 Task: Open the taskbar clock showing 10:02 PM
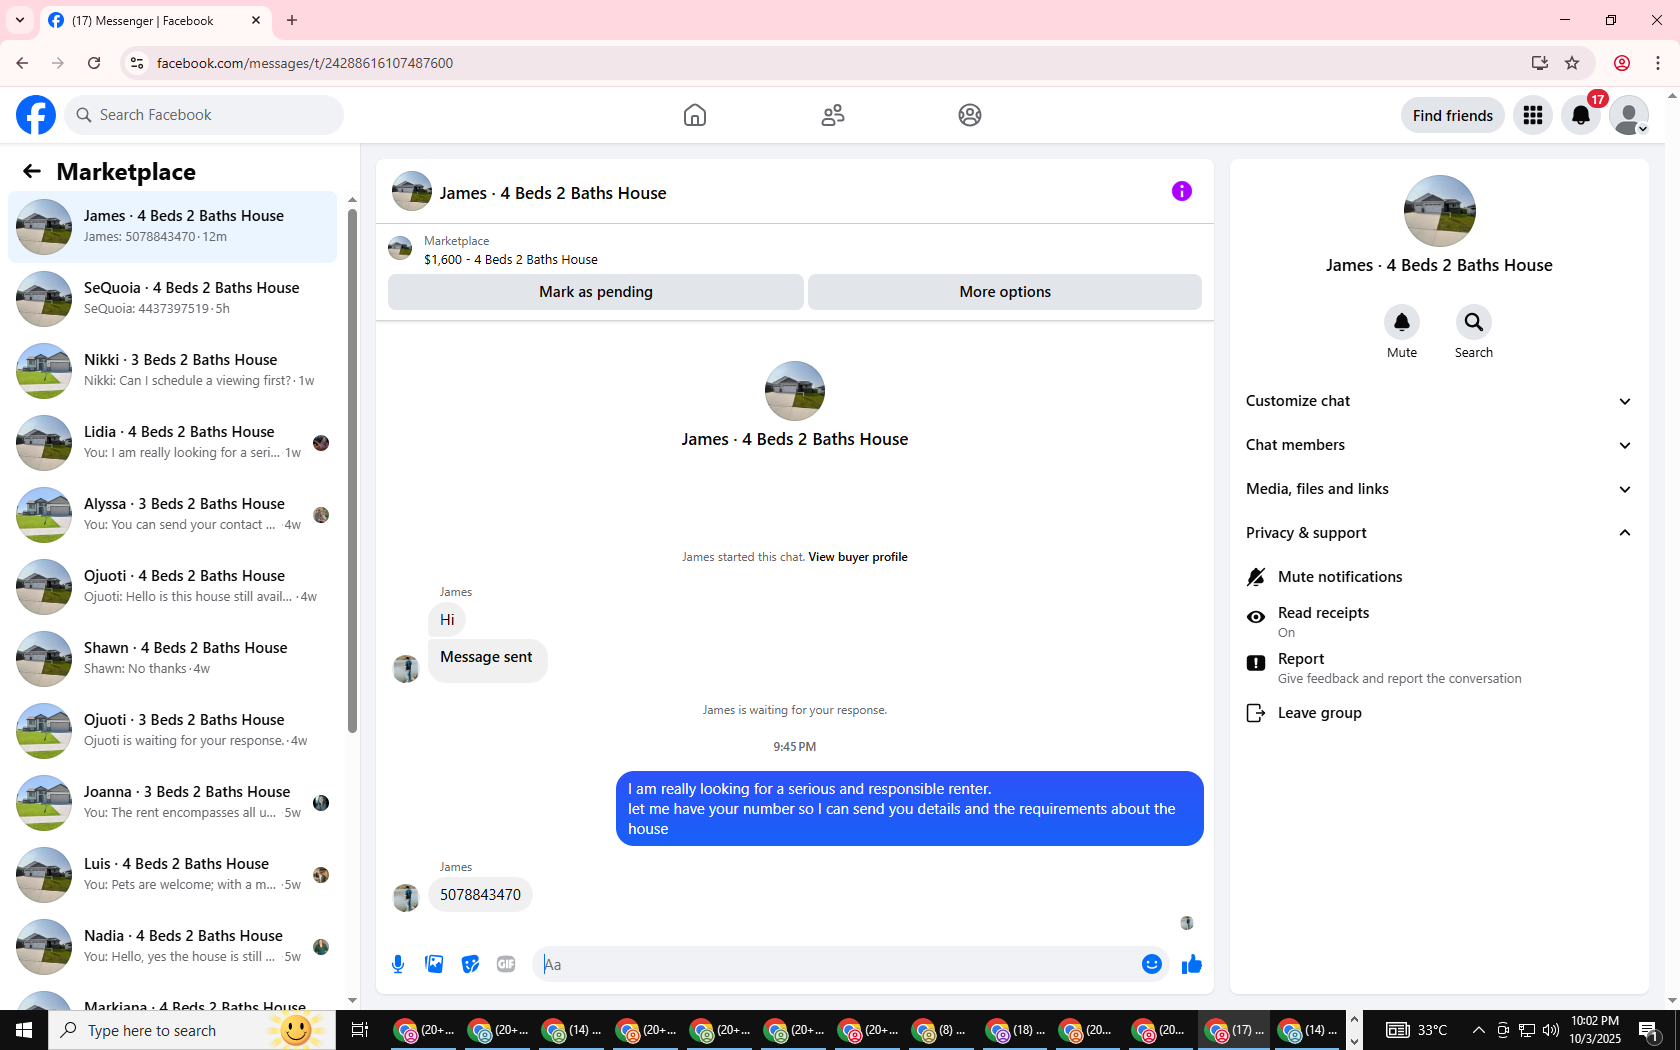coord(1595,1030)
